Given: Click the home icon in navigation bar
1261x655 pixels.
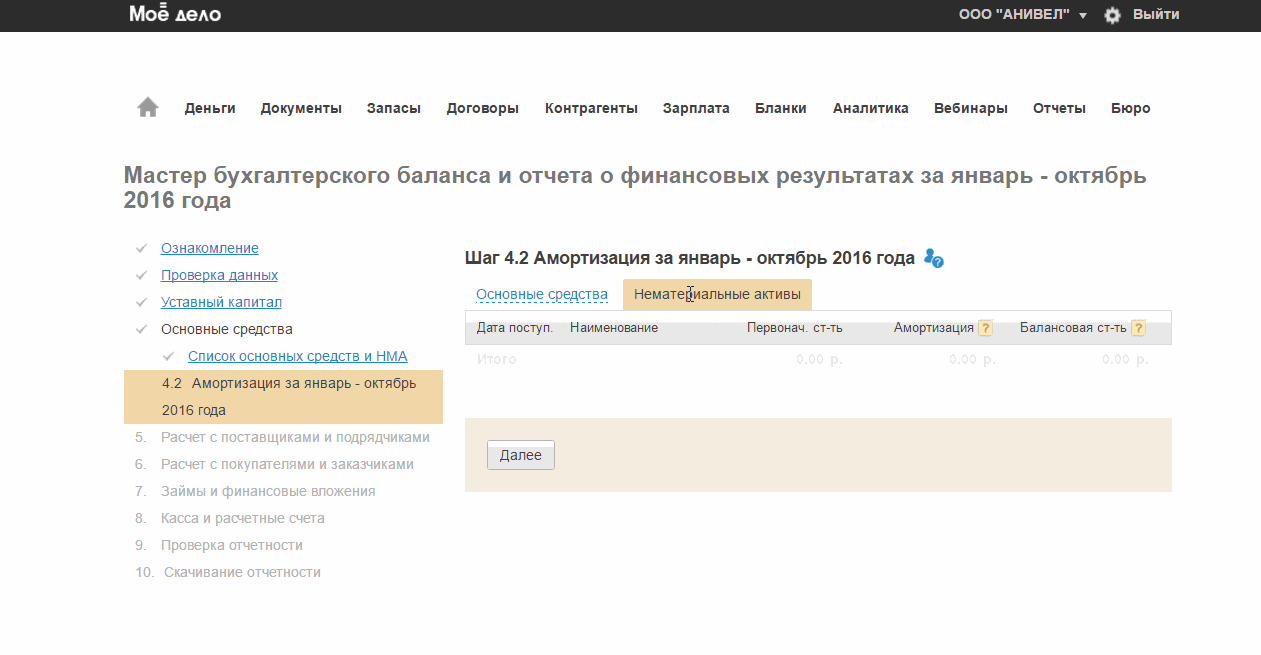Looking at the screenshot, I should [x=148, y=107].
